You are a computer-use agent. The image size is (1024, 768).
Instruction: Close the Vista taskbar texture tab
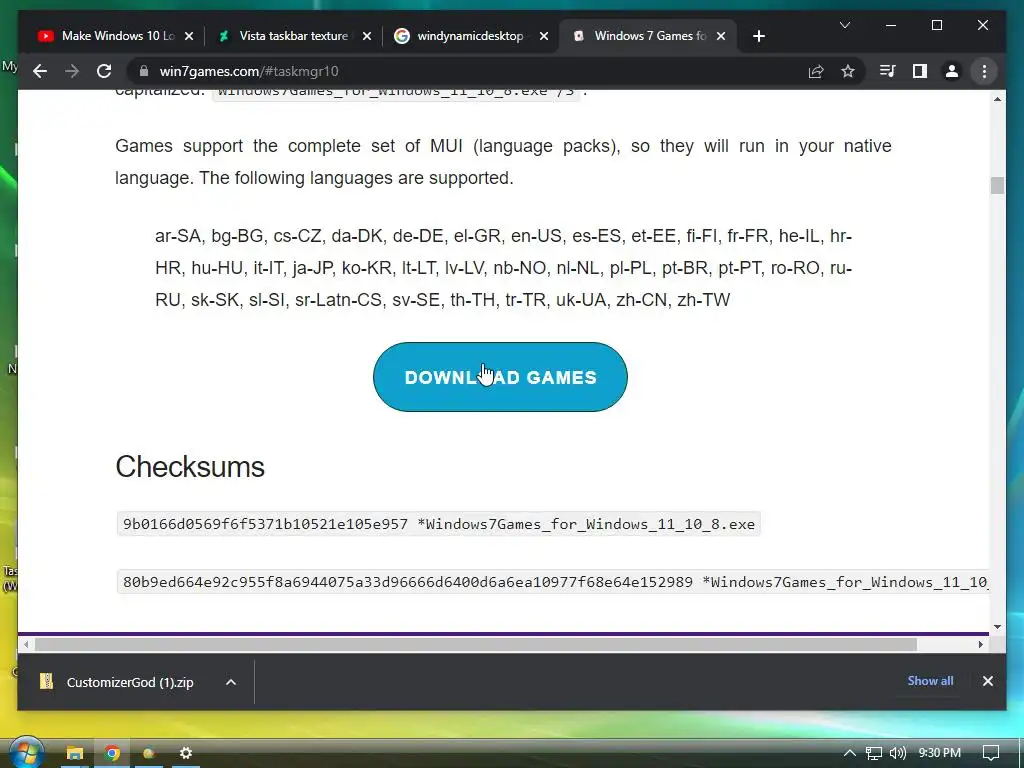(x=366, y=36)
